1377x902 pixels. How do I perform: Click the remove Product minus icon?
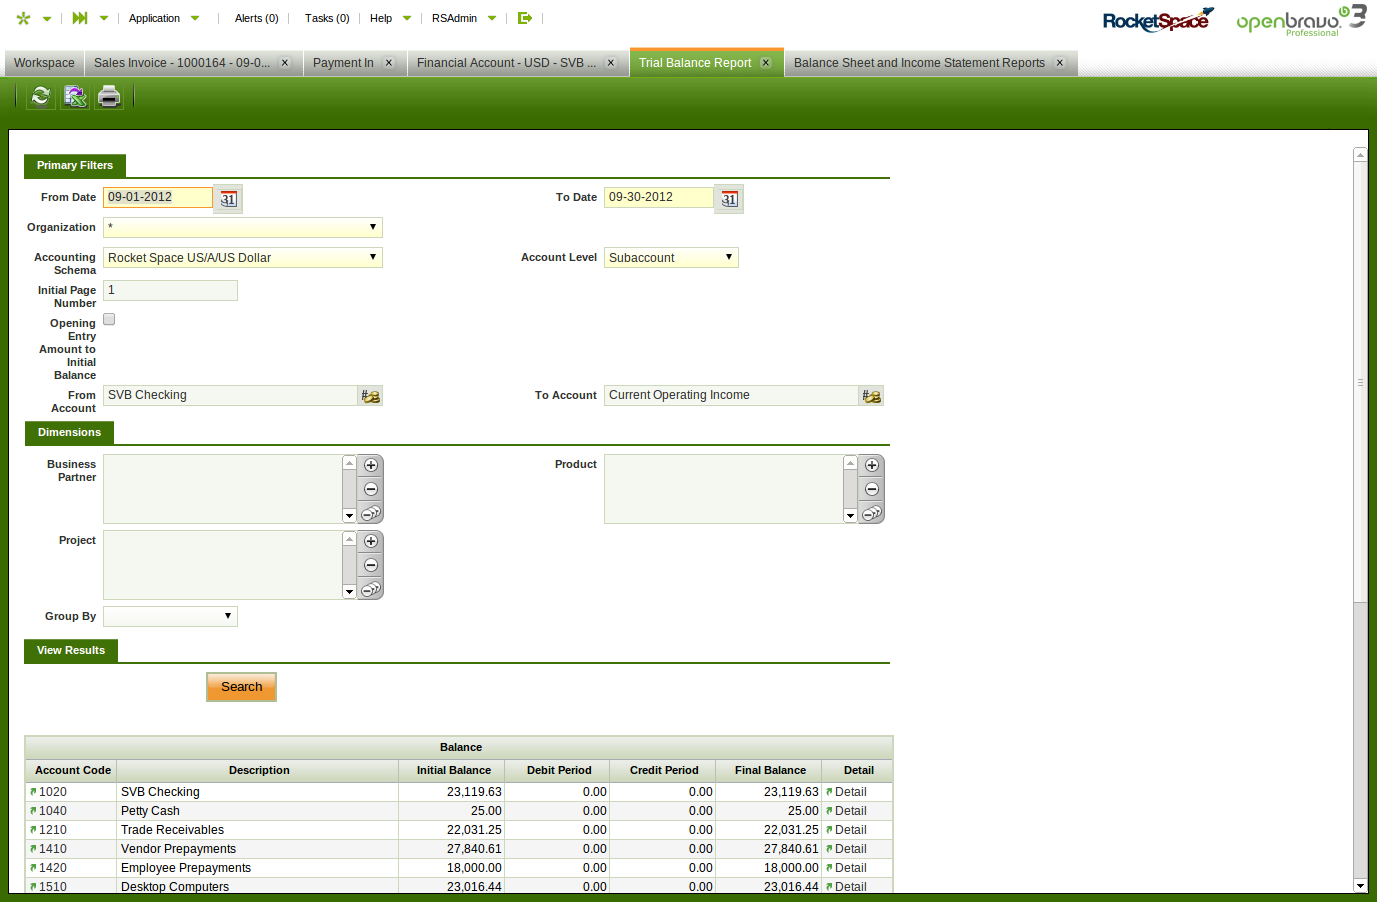click(872, 489)
